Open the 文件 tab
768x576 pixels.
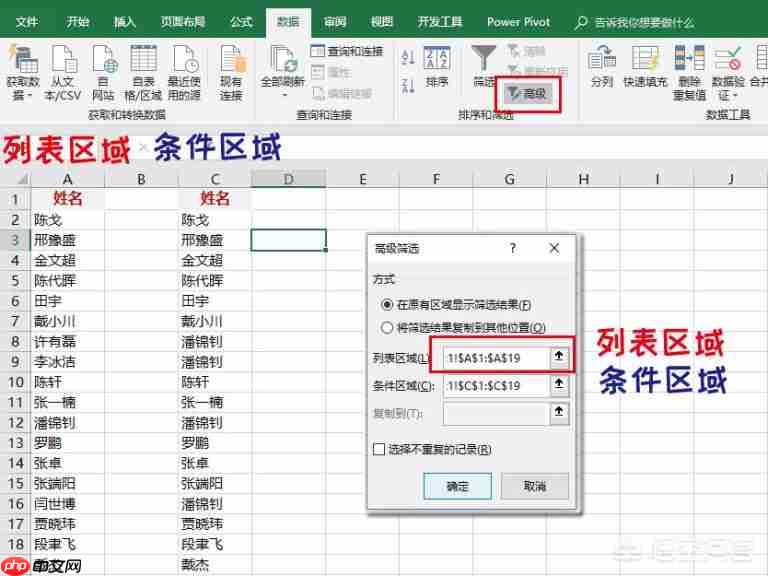pyautogui.click(x=26, y=22)
